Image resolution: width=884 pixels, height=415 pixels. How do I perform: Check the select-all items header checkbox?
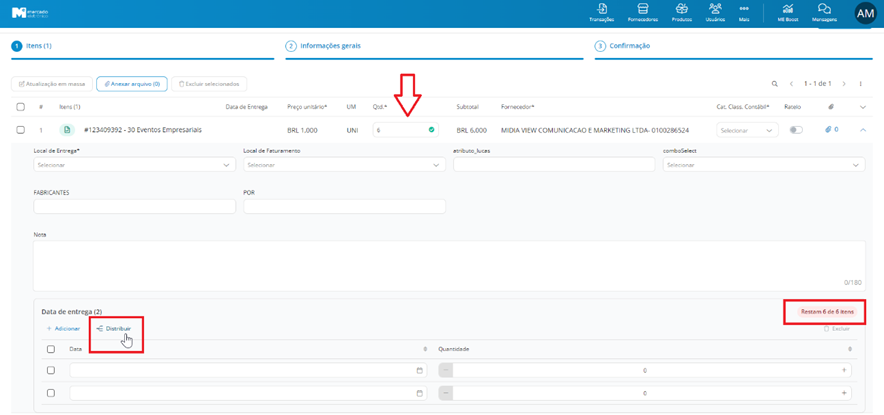pos(20,107)
